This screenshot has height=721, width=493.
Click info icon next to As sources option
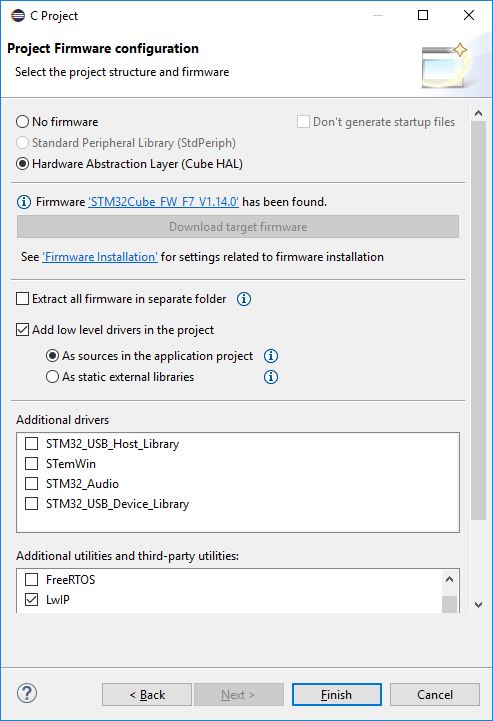271,355
